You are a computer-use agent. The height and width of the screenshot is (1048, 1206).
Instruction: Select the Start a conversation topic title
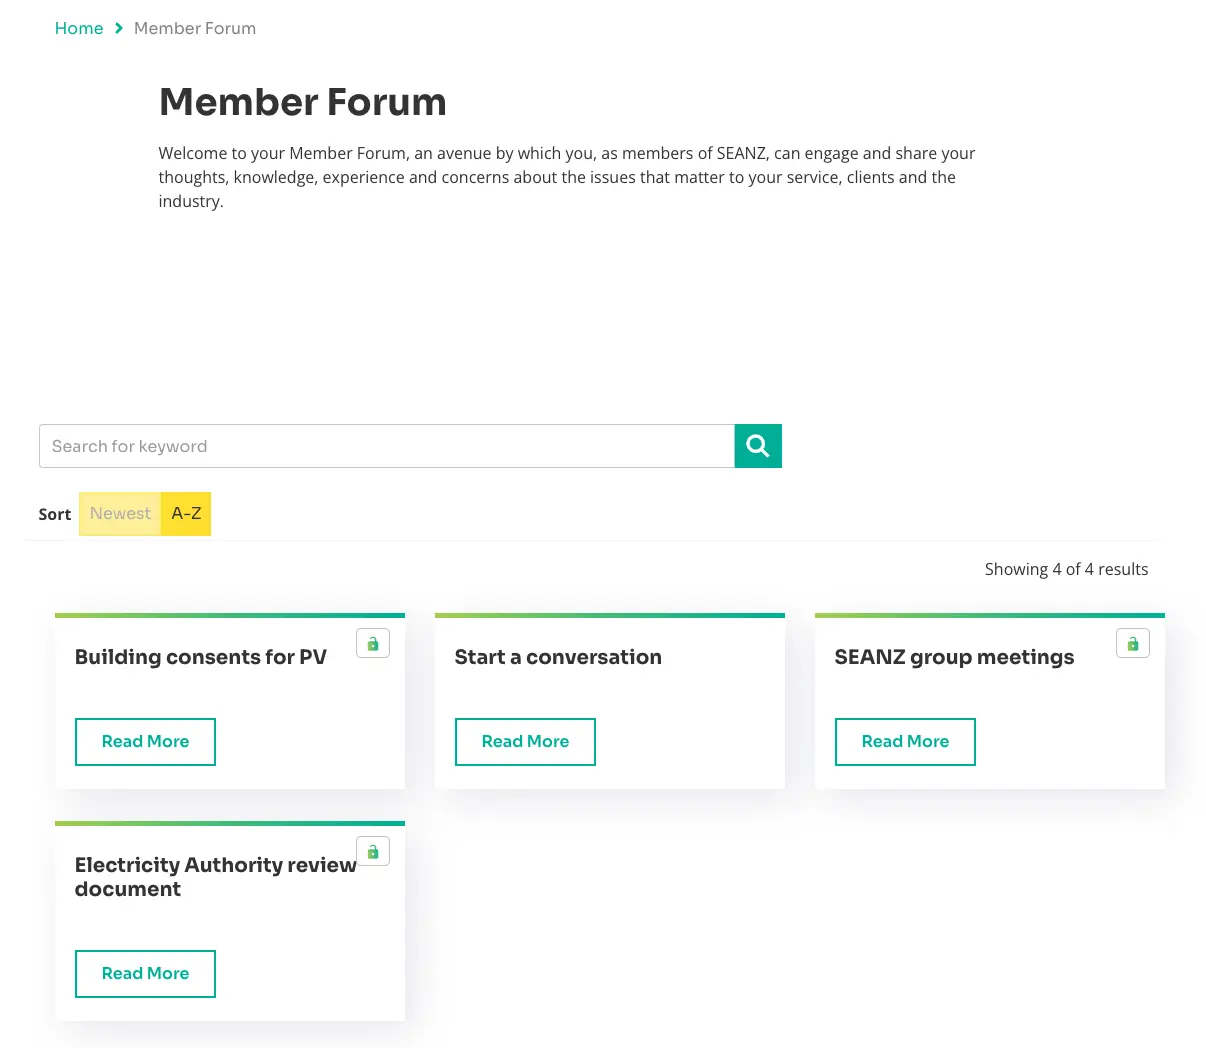pyautogui.click(x=558, y=657)
